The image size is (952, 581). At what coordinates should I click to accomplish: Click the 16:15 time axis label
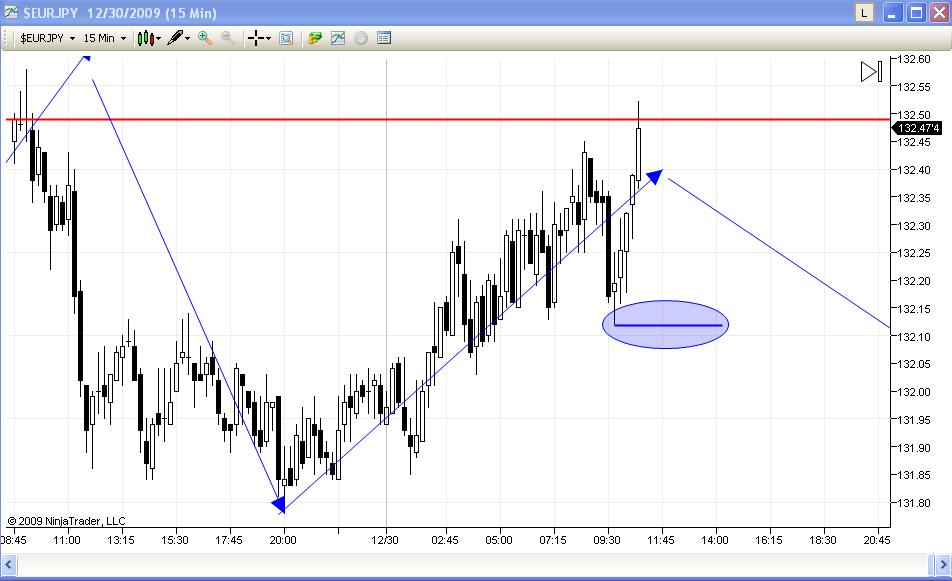[x=769, y=540]
